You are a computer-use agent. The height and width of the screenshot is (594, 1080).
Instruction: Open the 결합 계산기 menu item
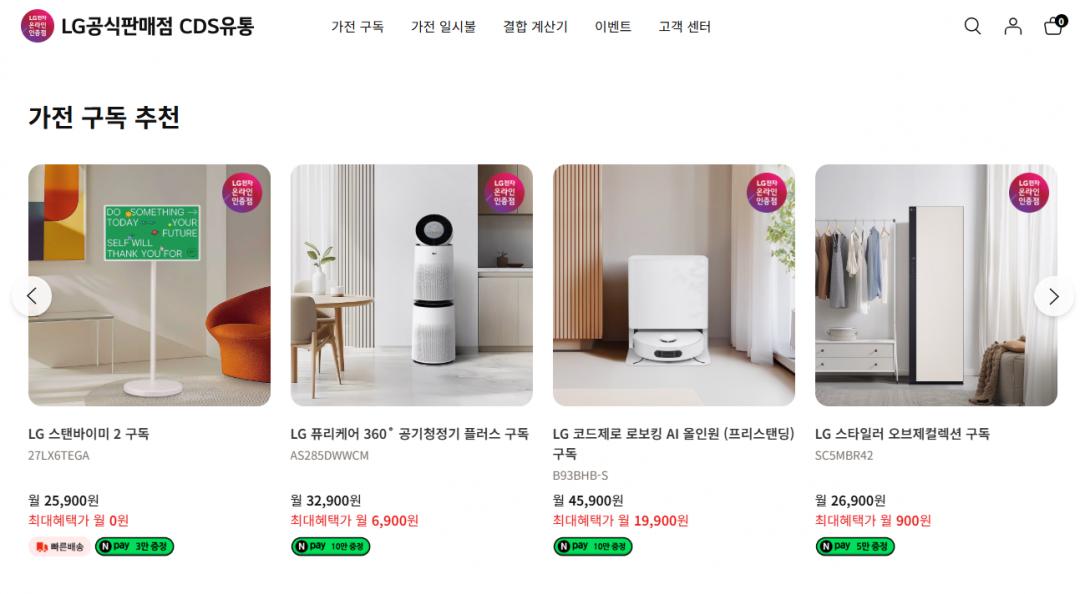click(535, 27)
